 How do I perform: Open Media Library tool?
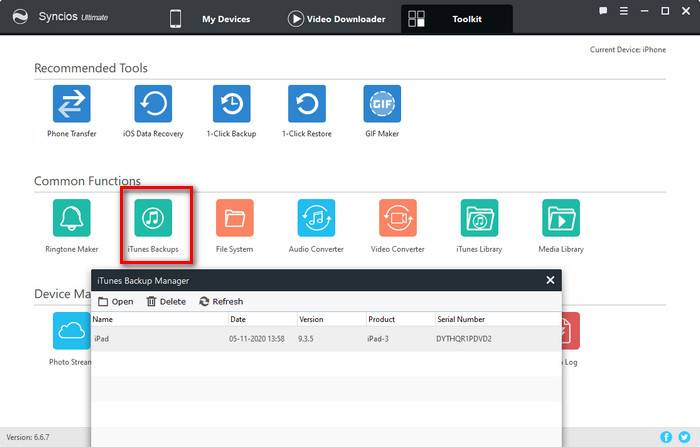point(561,218)
